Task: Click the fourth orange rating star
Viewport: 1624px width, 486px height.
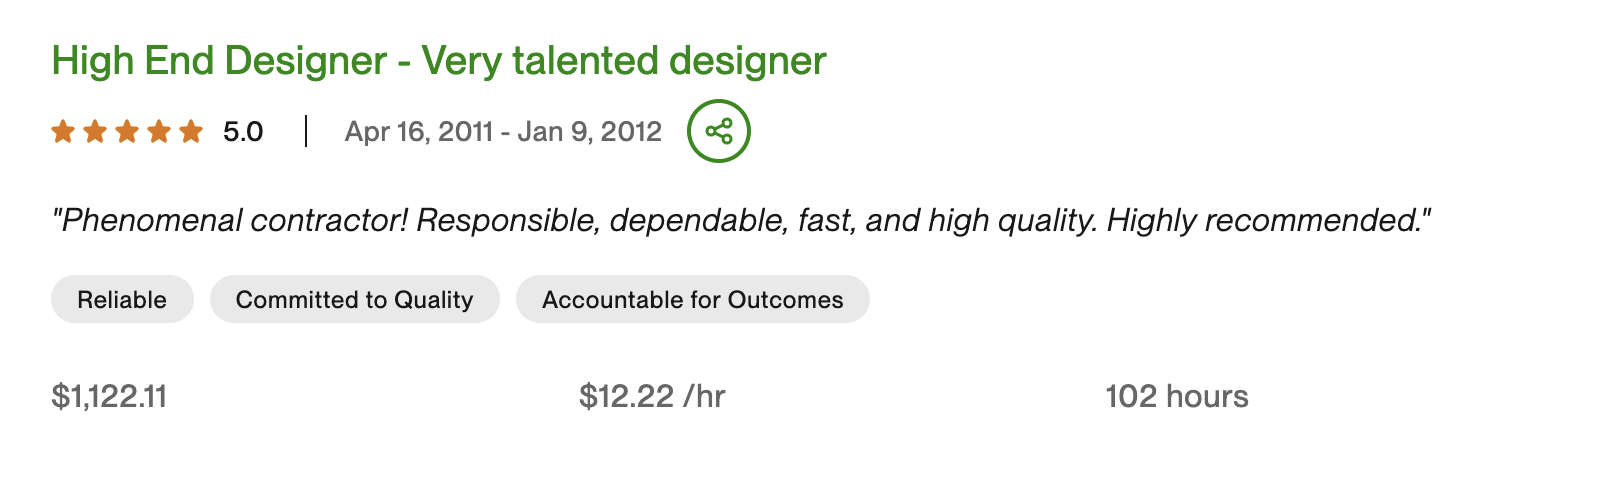Action: pyautogui.click(x=159, y=131)
